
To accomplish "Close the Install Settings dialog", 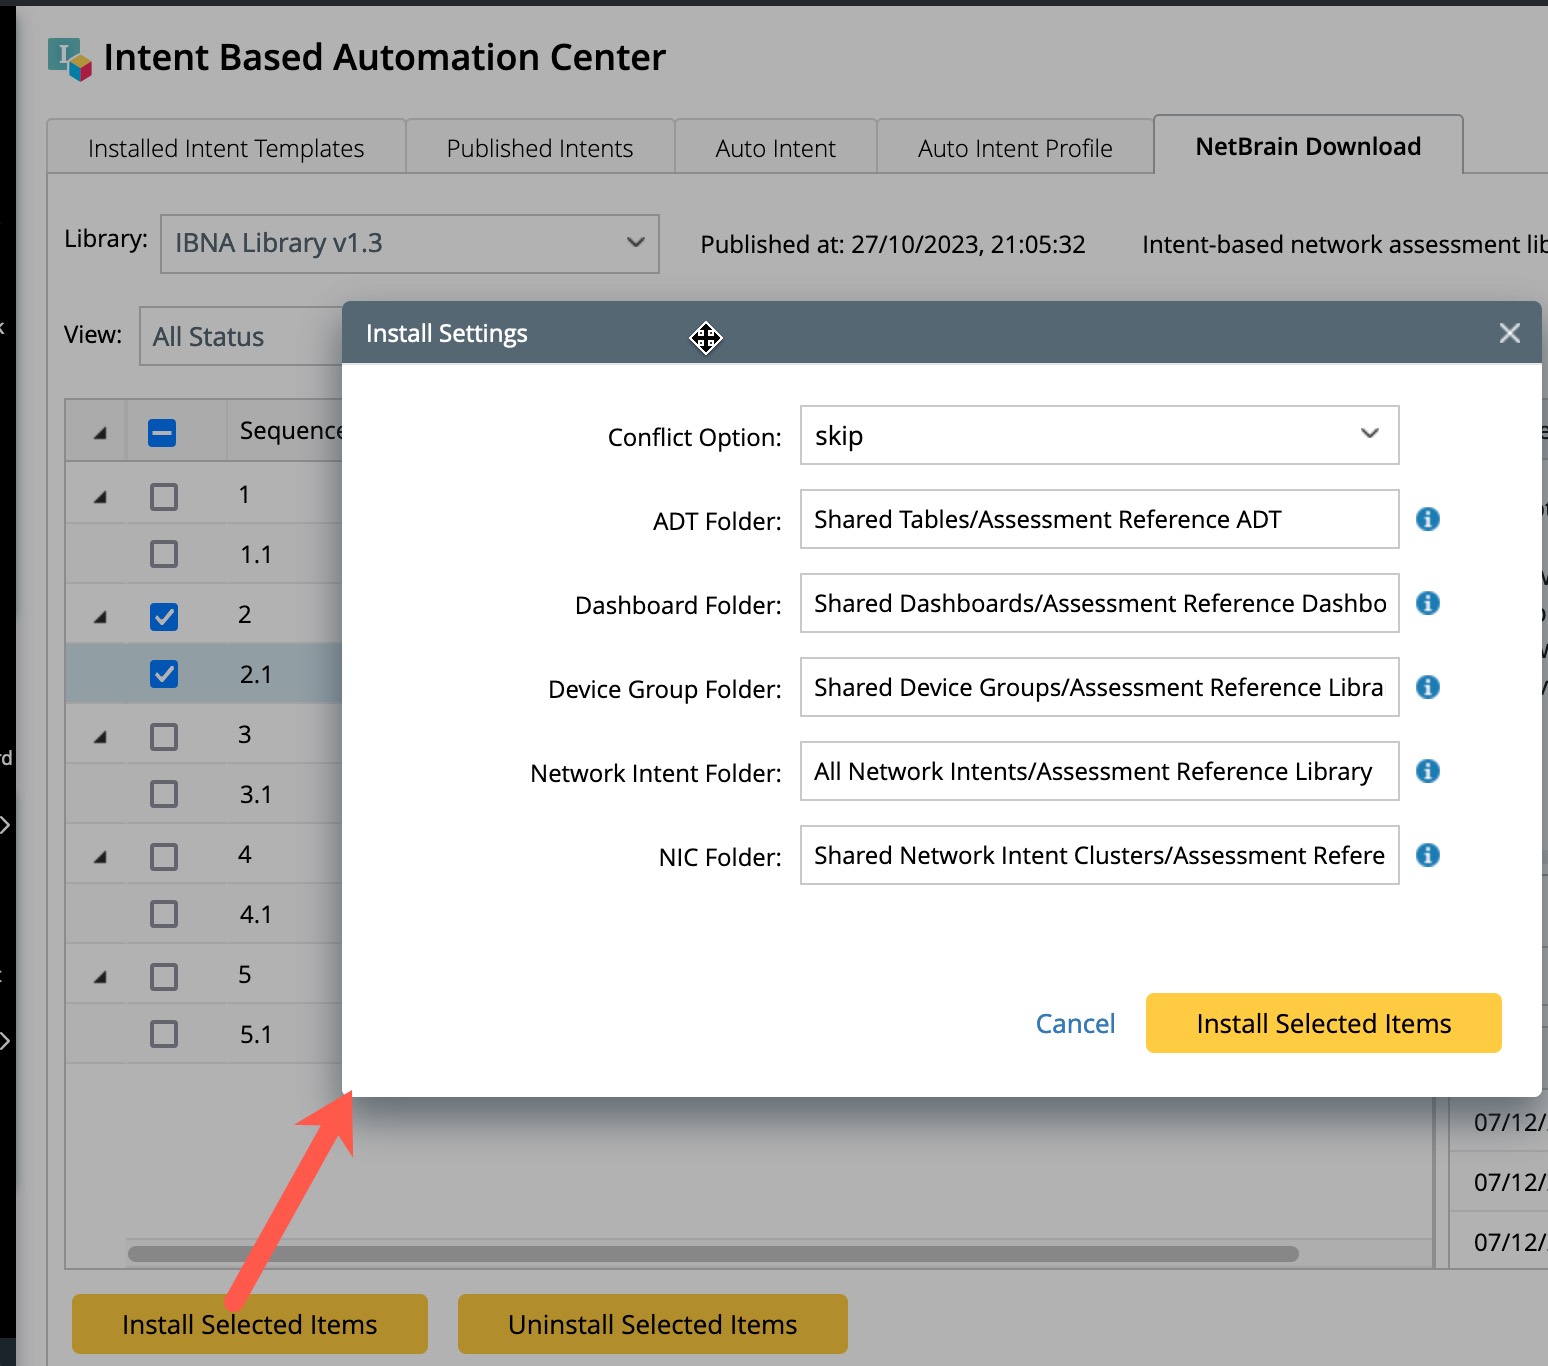I will click(1509, 333).
